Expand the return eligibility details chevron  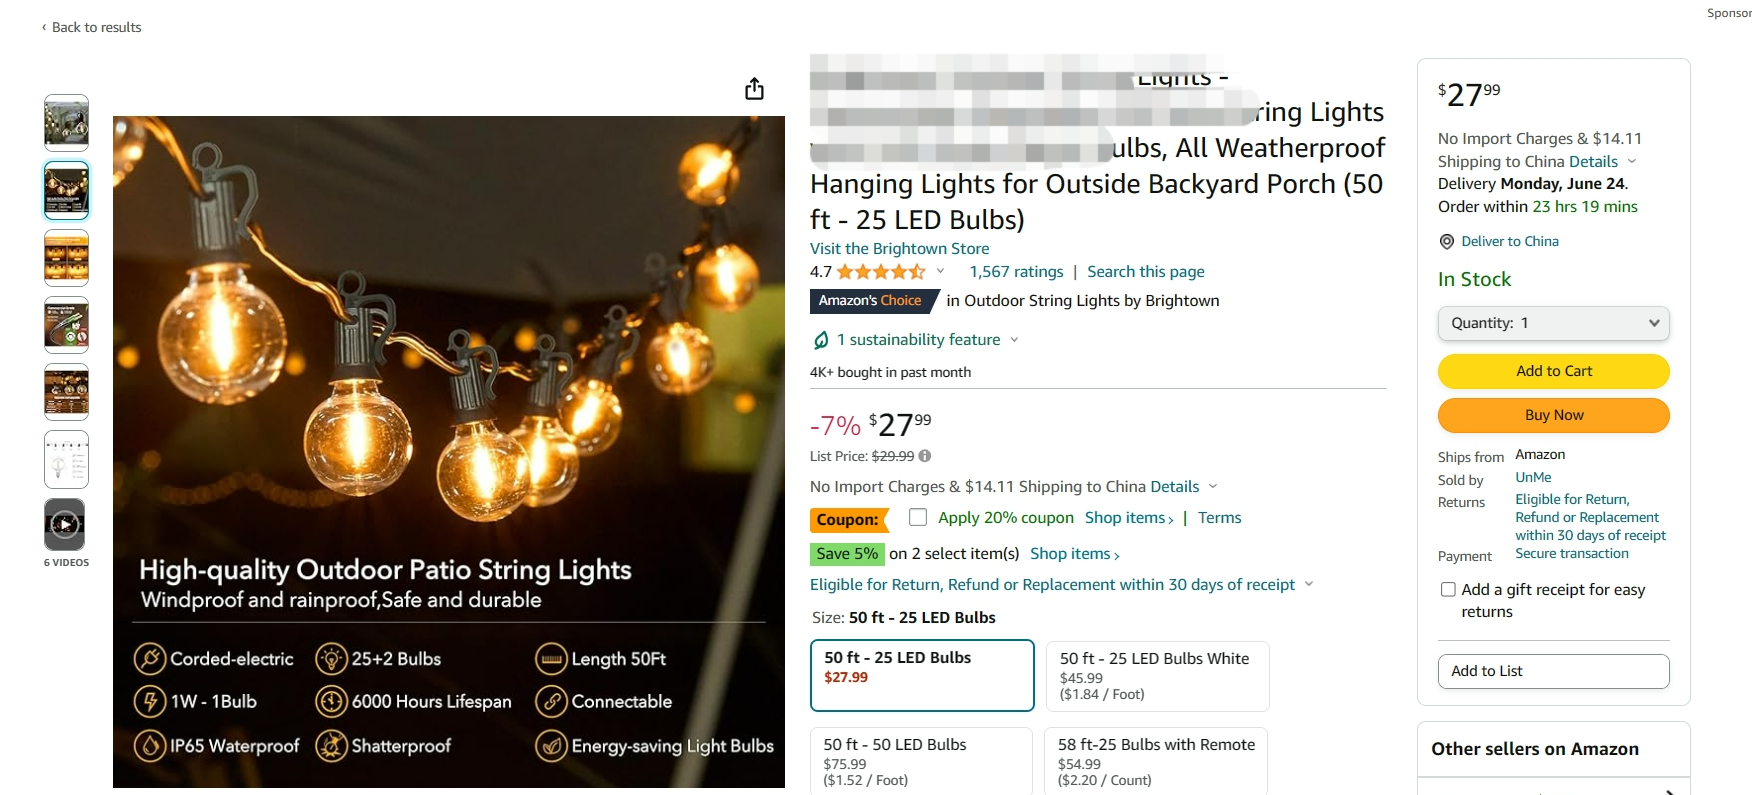pyautogui.click(x=1309, y=584)
